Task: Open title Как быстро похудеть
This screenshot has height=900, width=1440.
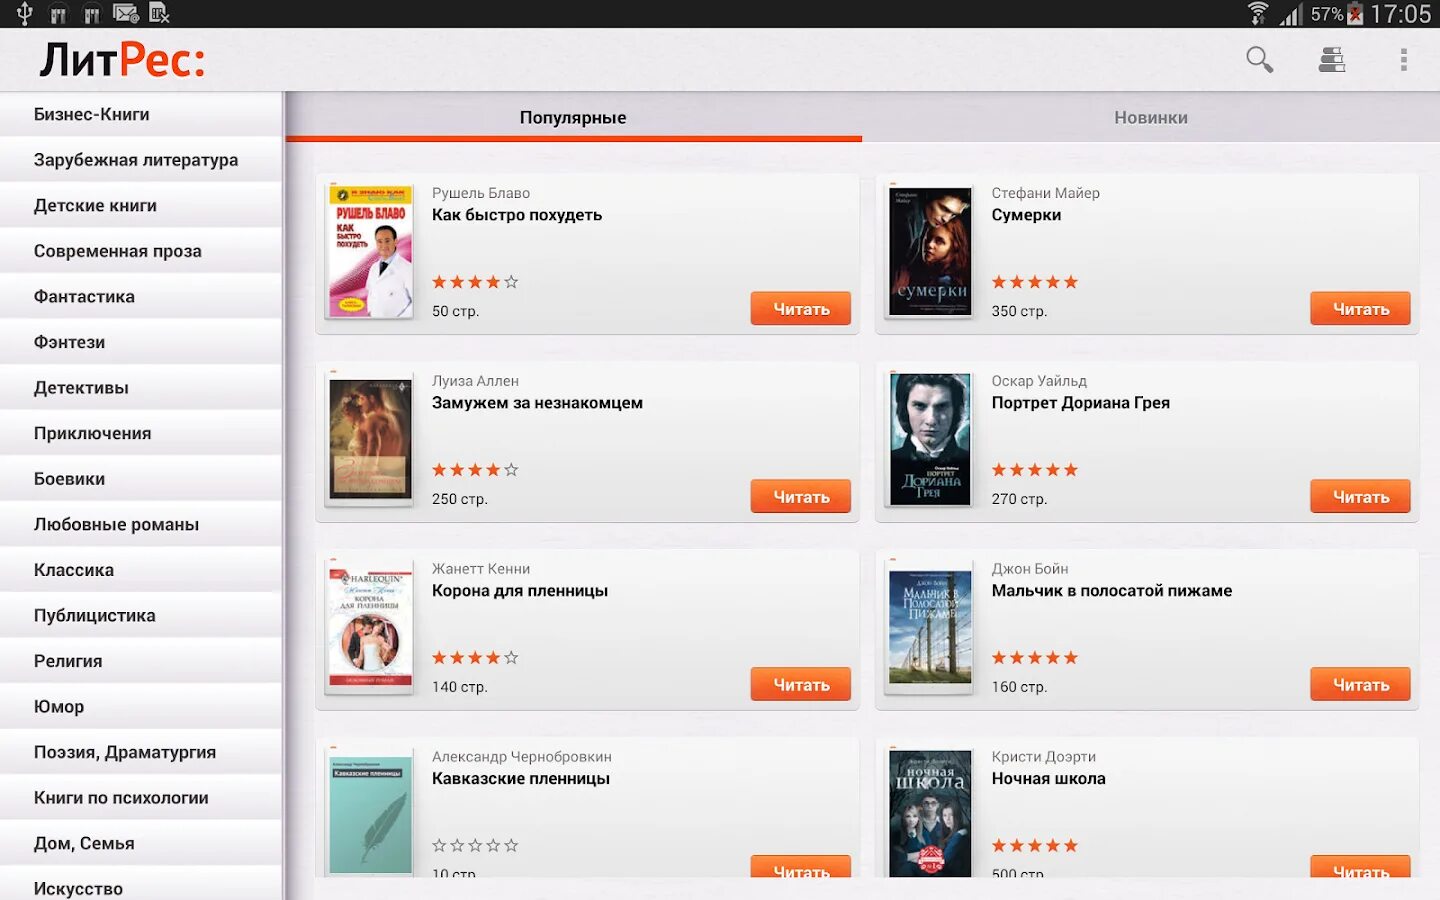Action: [517, 215]
